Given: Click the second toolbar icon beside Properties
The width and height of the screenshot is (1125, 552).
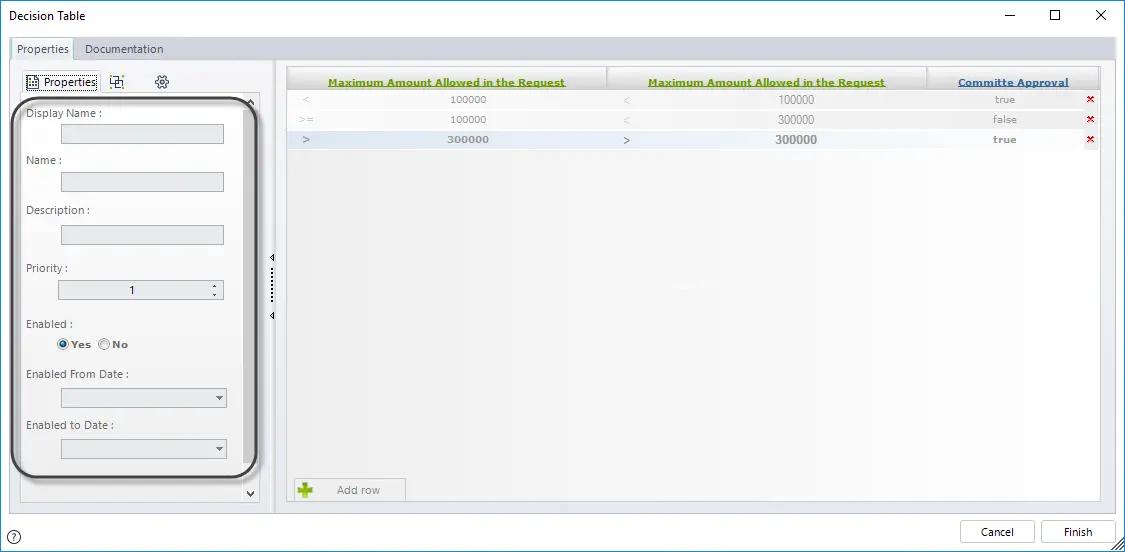Looking at the screenshot, I should (x=117, y=82).
